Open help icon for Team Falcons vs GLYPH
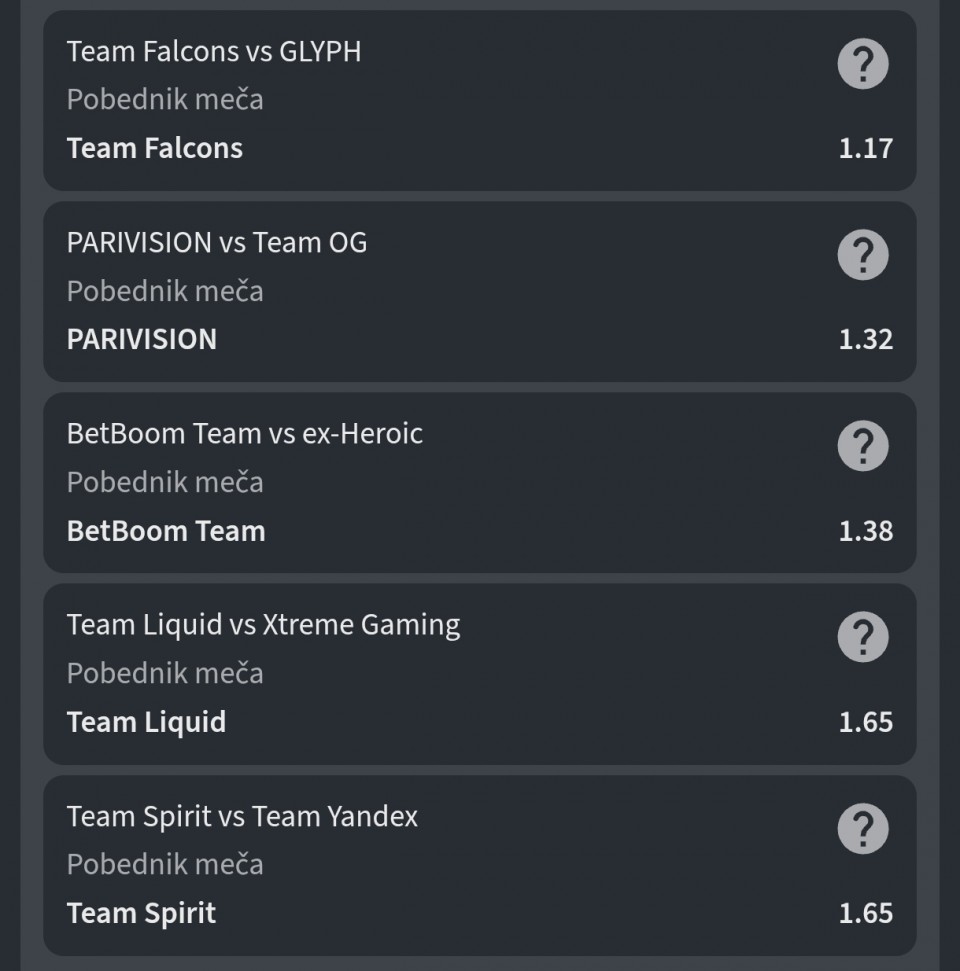This screenshot has width=960, height=971. point(863,64)
